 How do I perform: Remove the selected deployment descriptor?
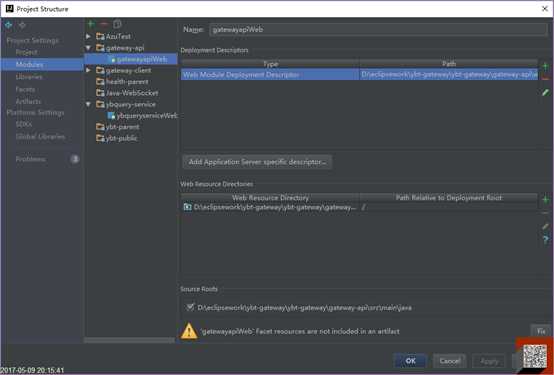pos(545,79)
